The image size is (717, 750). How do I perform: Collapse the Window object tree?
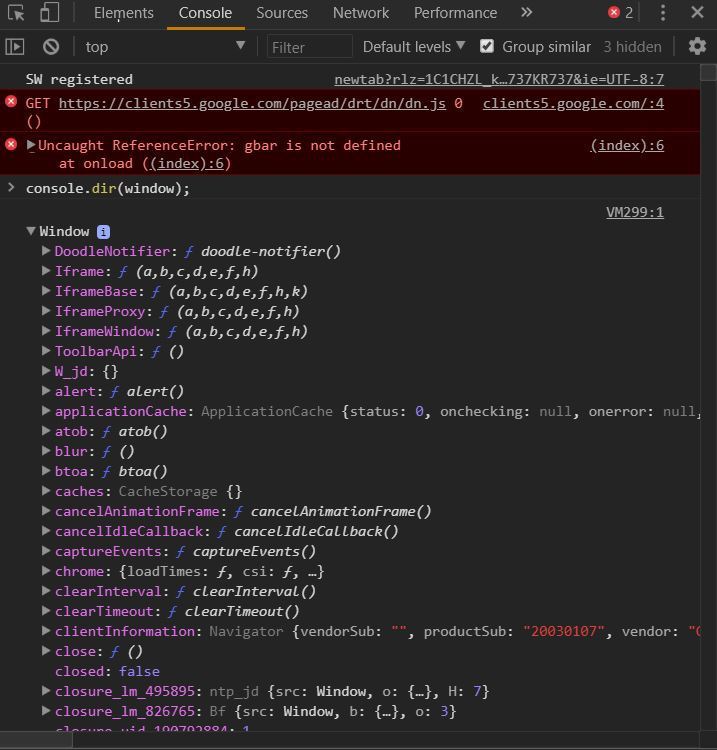(31, 231)
